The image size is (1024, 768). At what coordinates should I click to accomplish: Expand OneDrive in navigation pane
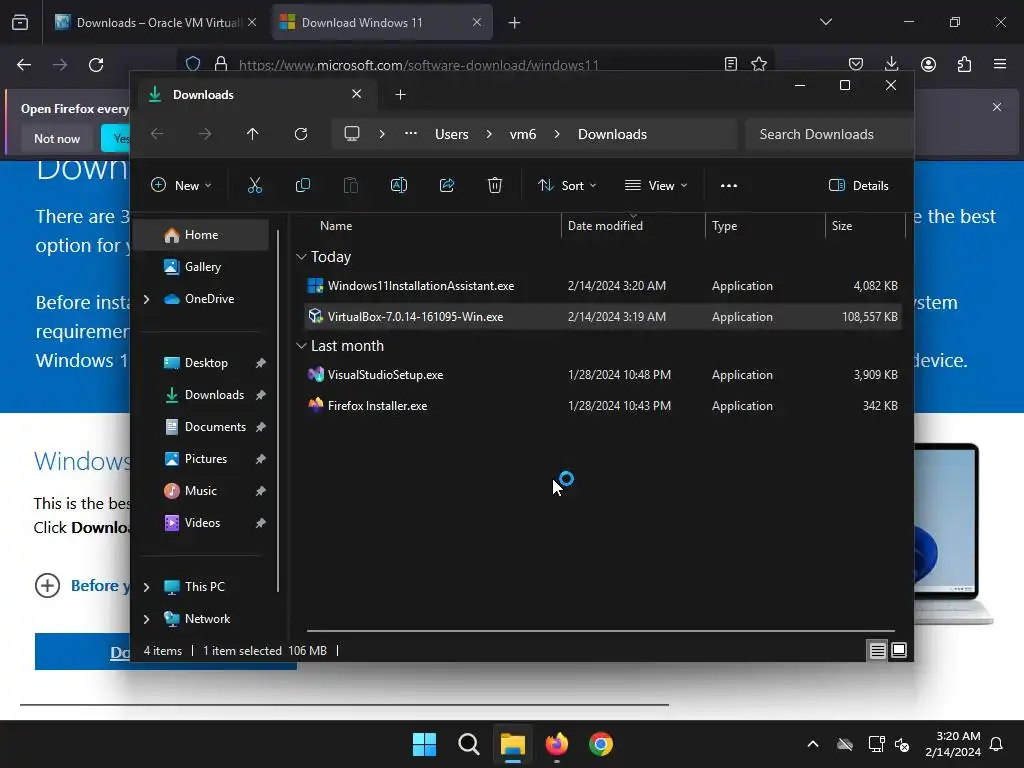[147, 299]
